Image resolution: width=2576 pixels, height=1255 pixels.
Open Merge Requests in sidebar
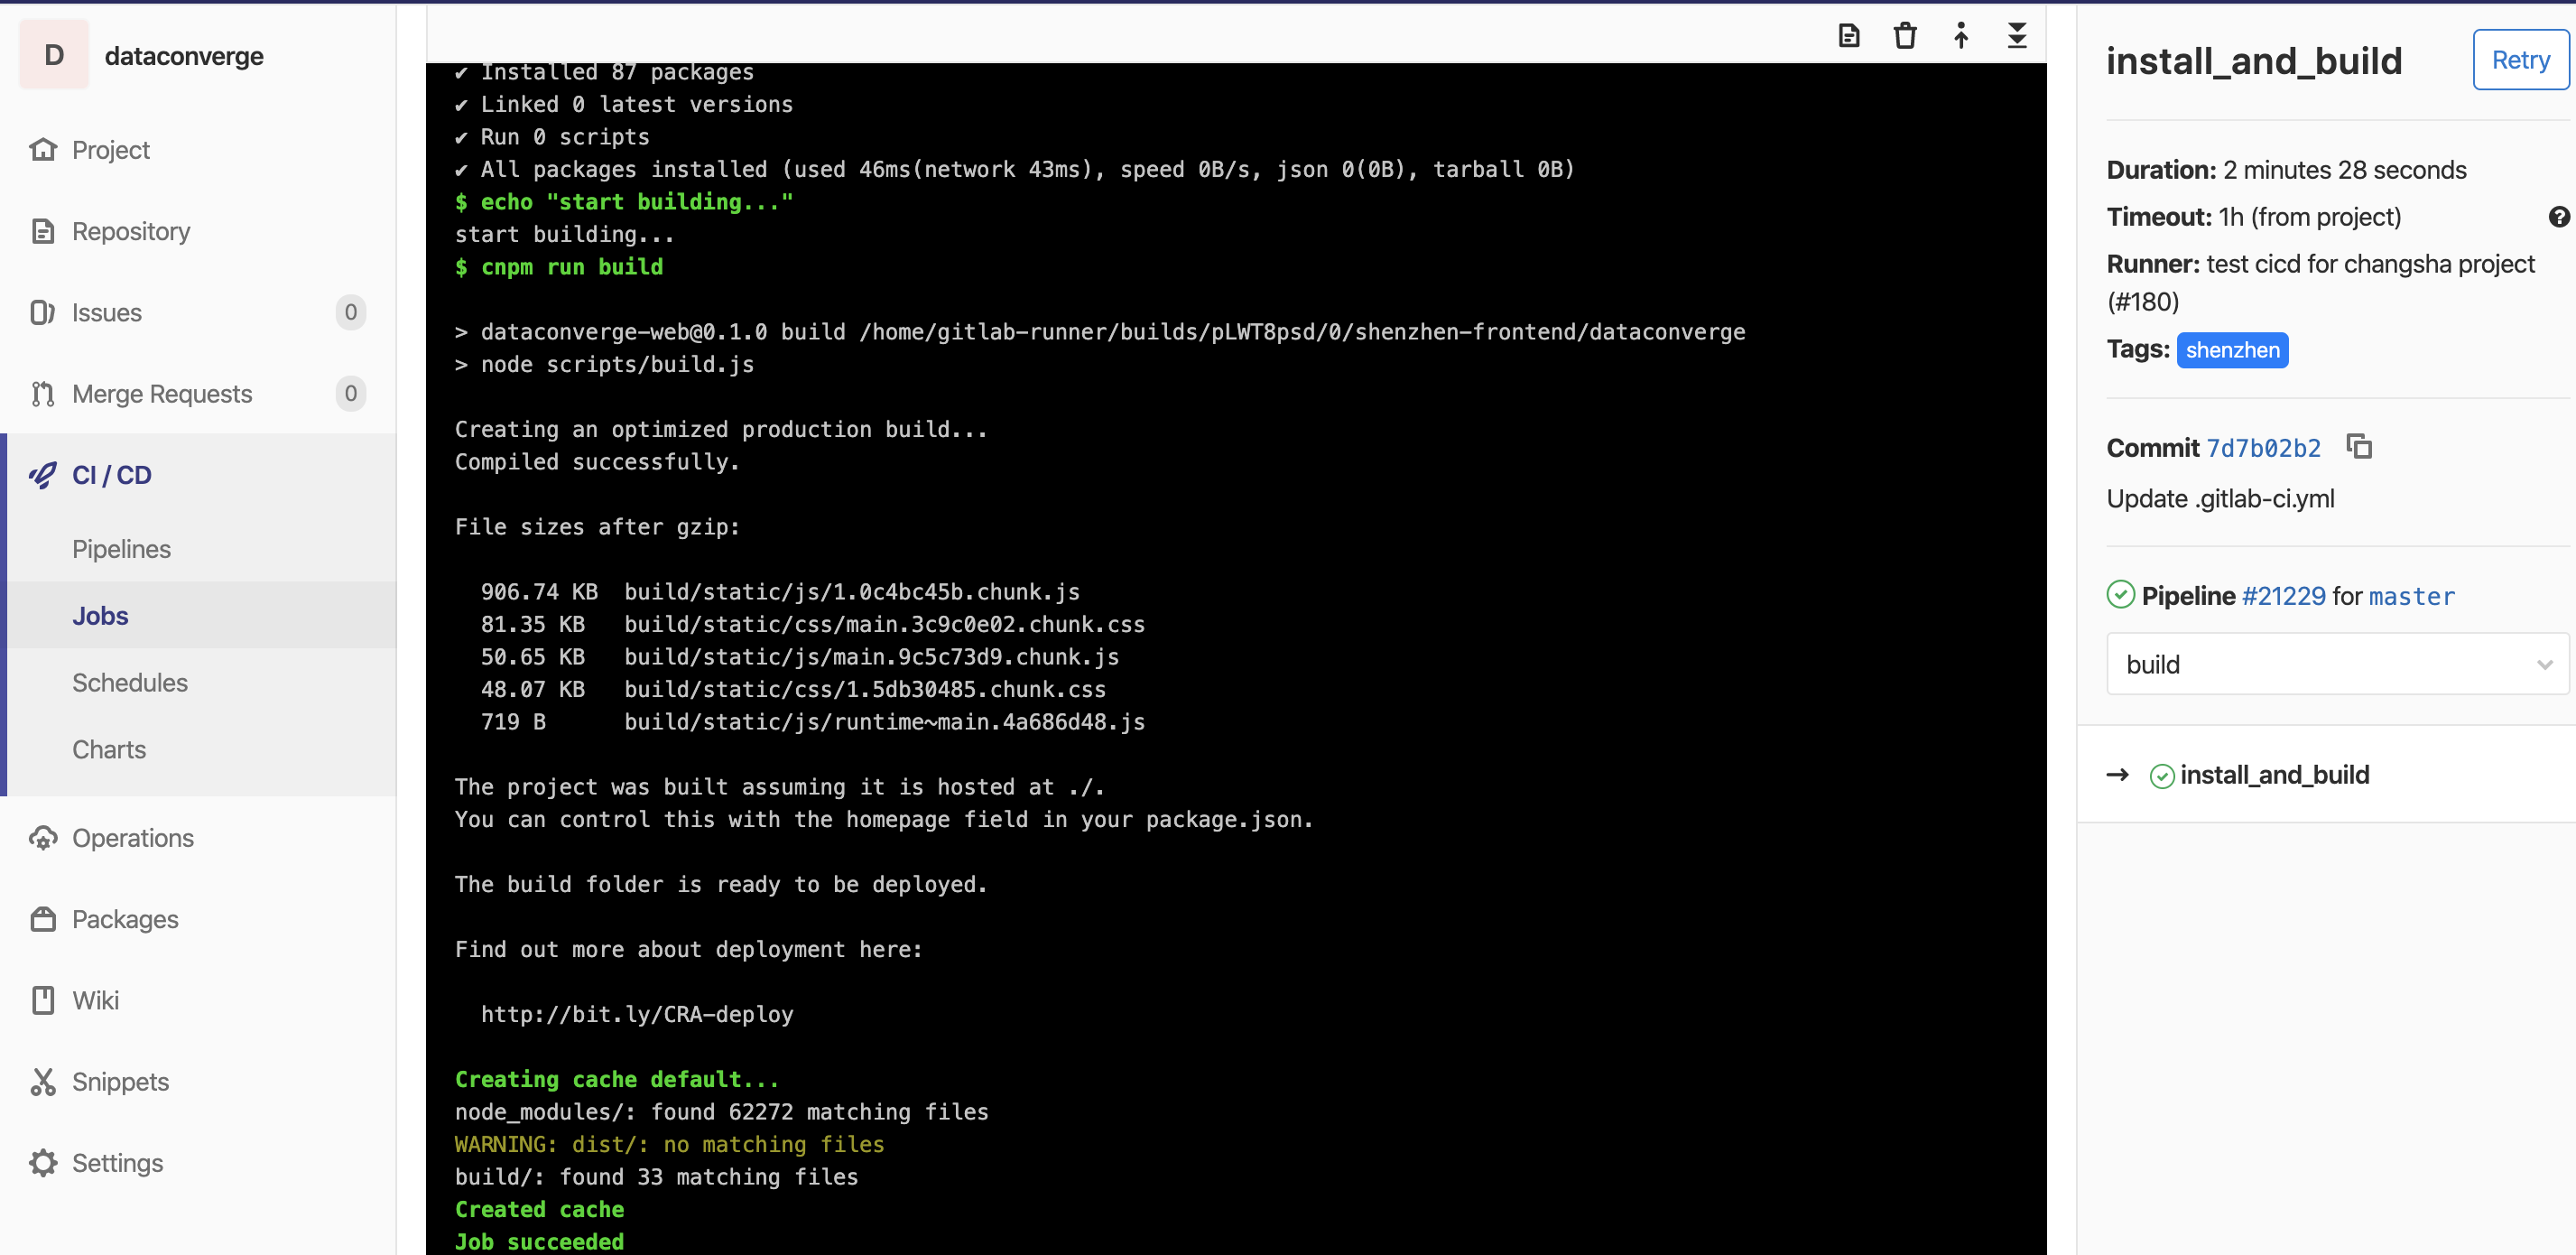point(161,394)
